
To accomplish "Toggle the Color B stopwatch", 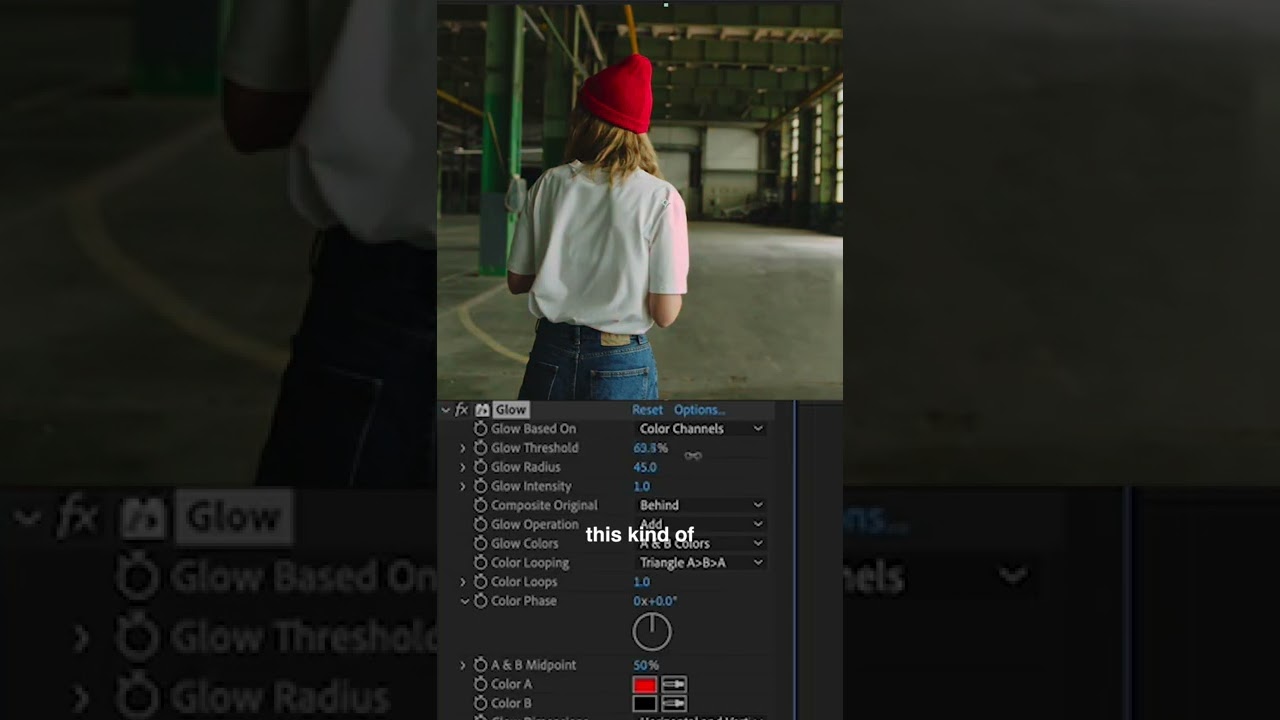I will point(480,703).
